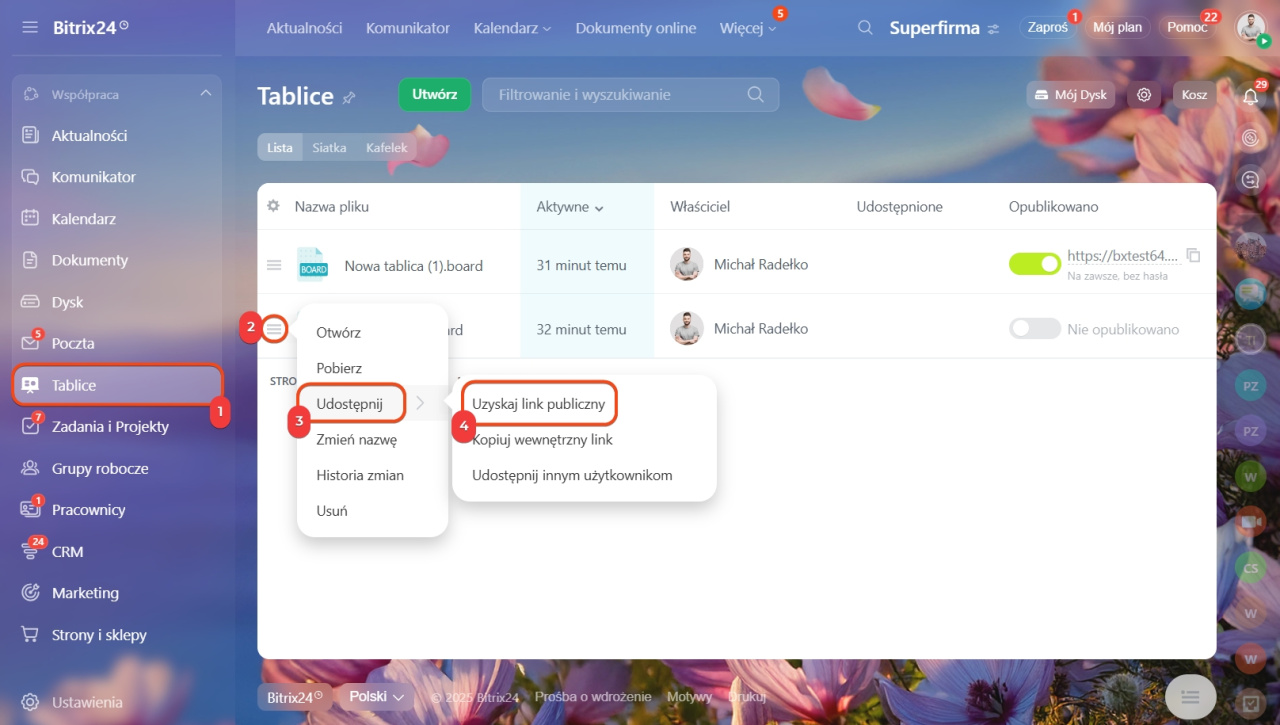Select Pobierz in context menu
Screen dimensions: 1280x725
[x=339, y=368]
